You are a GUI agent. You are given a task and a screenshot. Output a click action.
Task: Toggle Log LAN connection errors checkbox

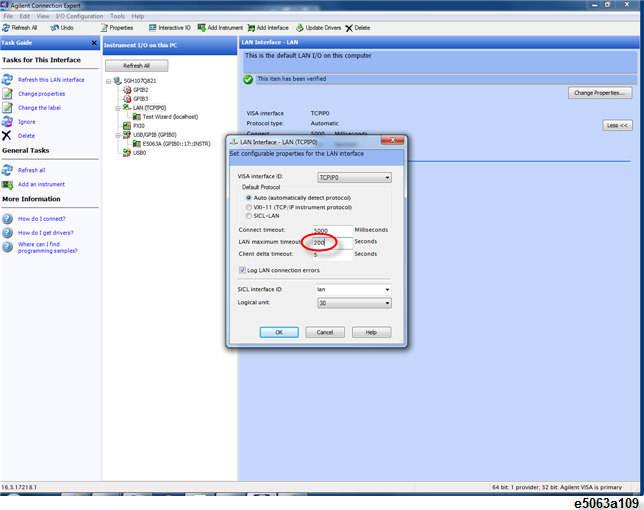(242, 270)
